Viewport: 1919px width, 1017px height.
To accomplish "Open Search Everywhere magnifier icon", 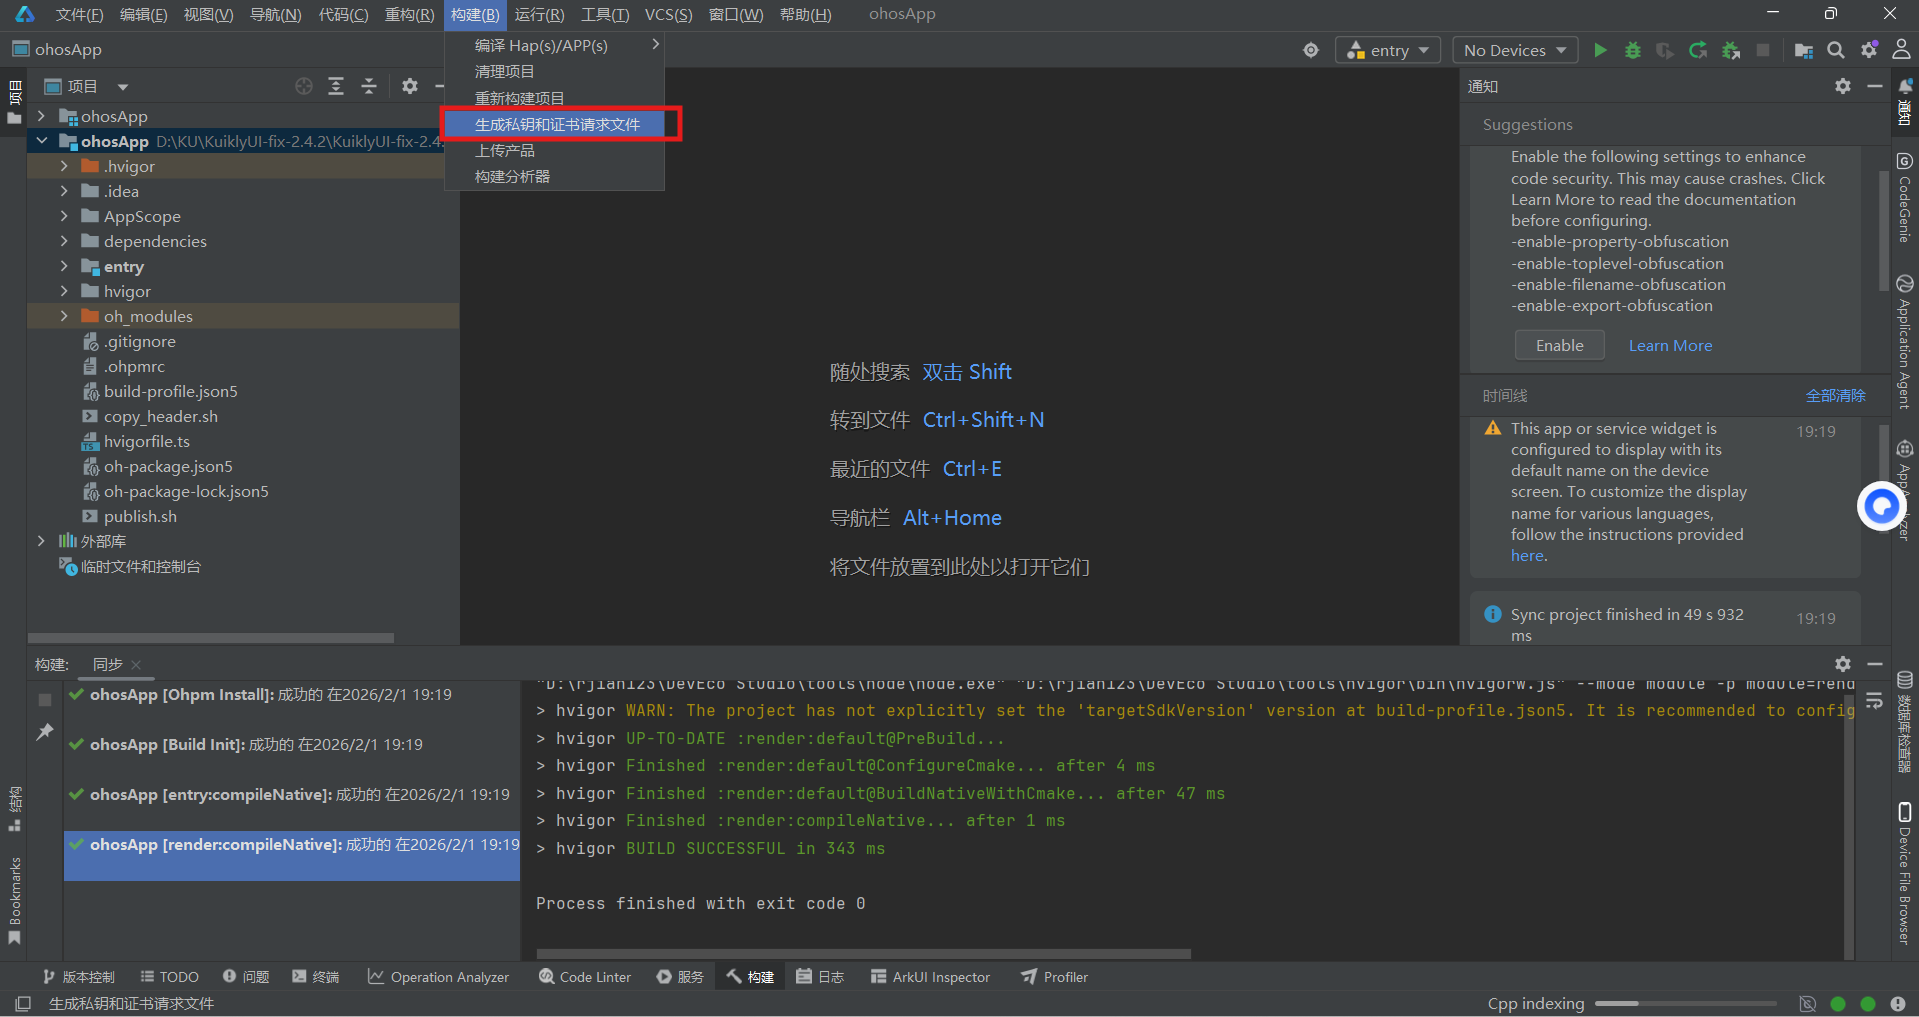I will coord(1836,50).
